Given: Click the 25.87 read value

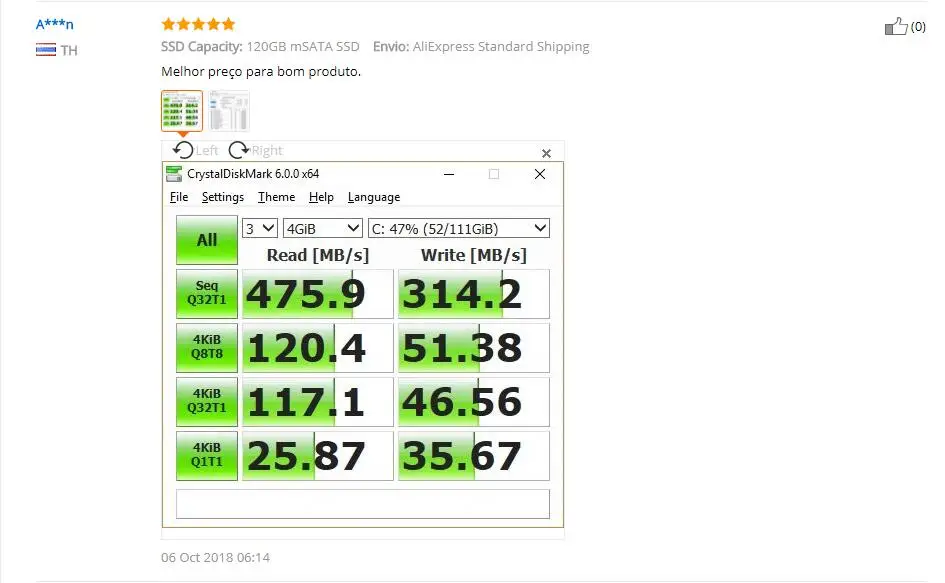Looking at the screenshot, I should pos(318,456).
